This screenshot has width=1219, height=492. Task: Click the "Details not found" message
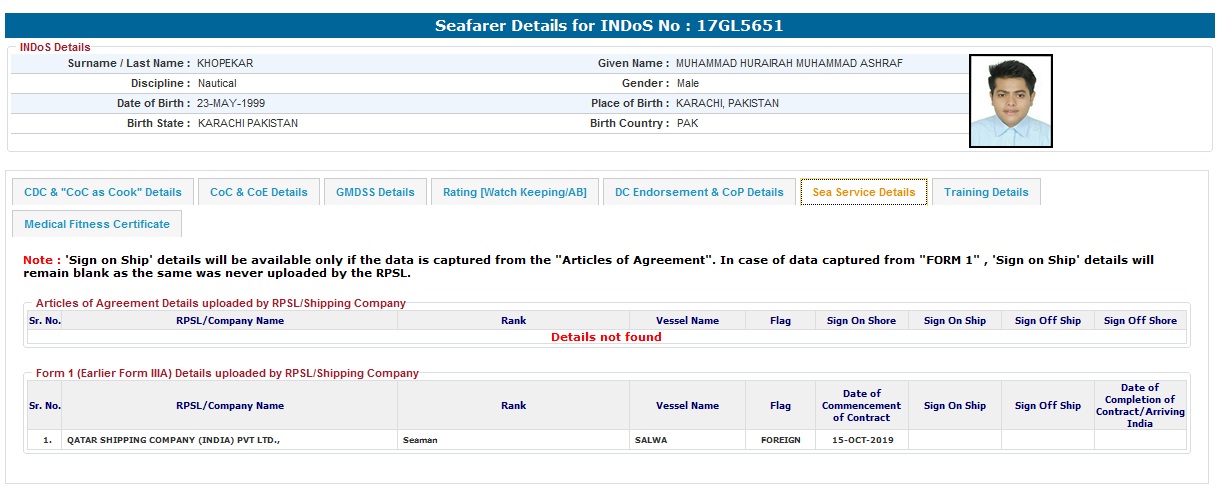pos(606,337)
